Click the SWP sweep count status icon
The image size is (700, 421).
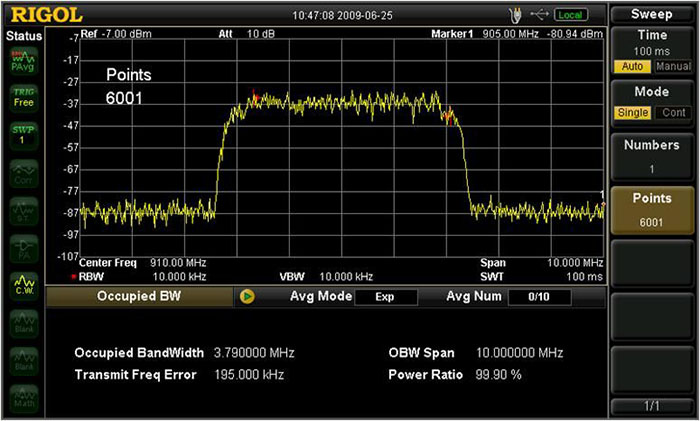click(x=21, y=135)
